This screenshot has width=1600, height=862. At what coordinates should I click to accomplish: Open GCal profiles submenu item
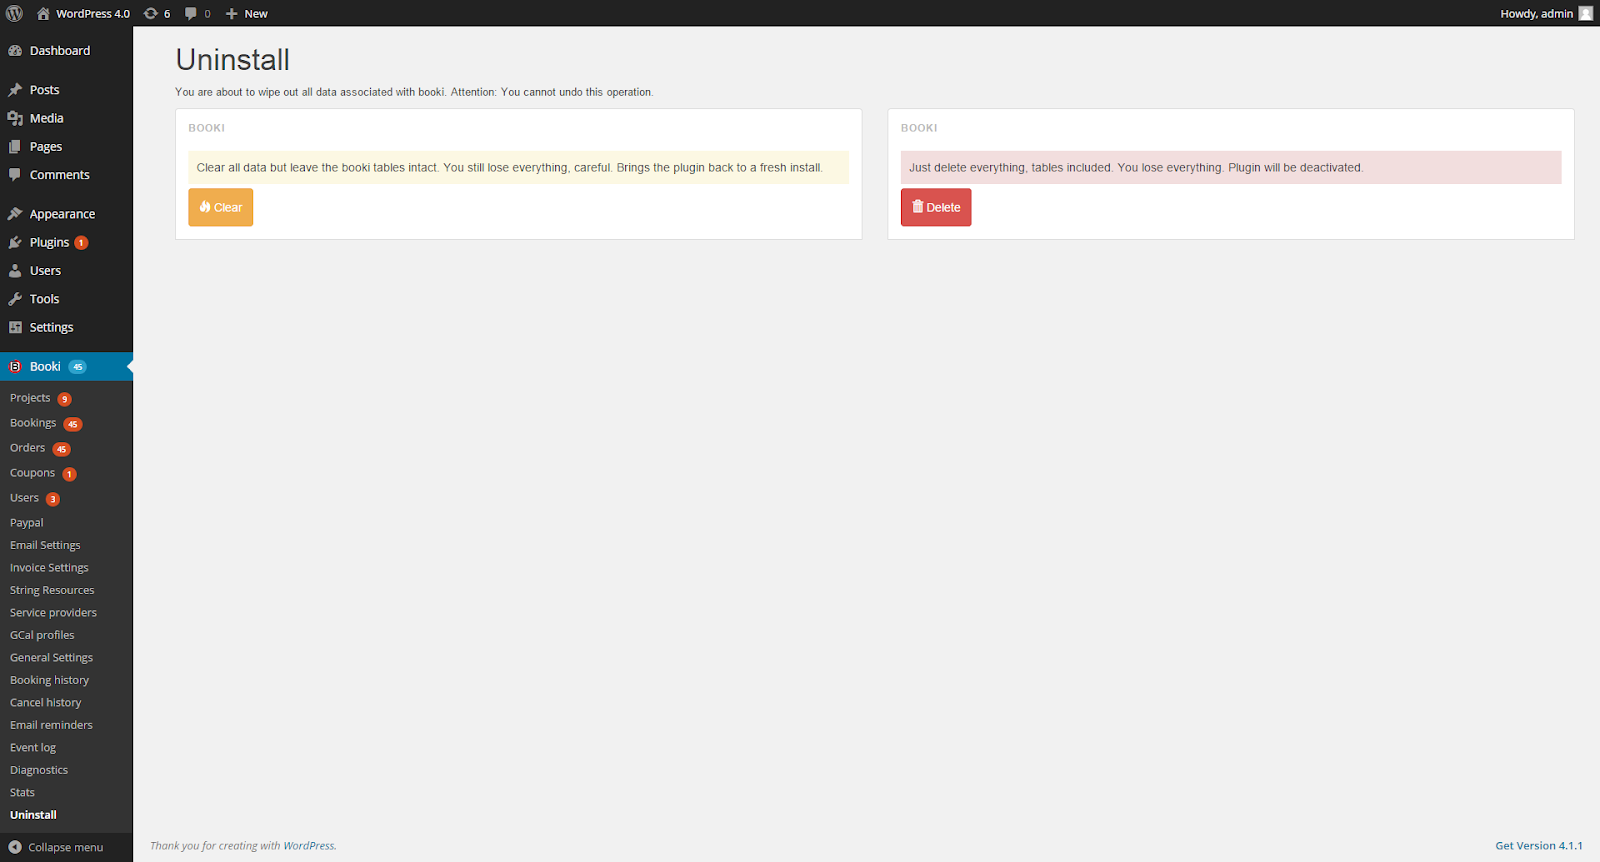point(42,635)
